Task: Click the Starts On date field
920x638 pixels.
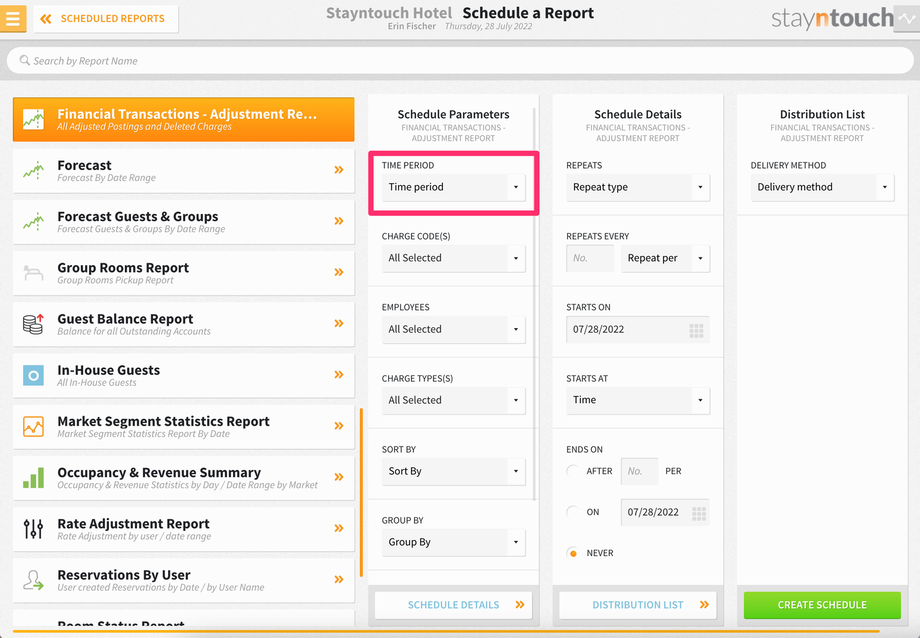Action: point(638,329)
